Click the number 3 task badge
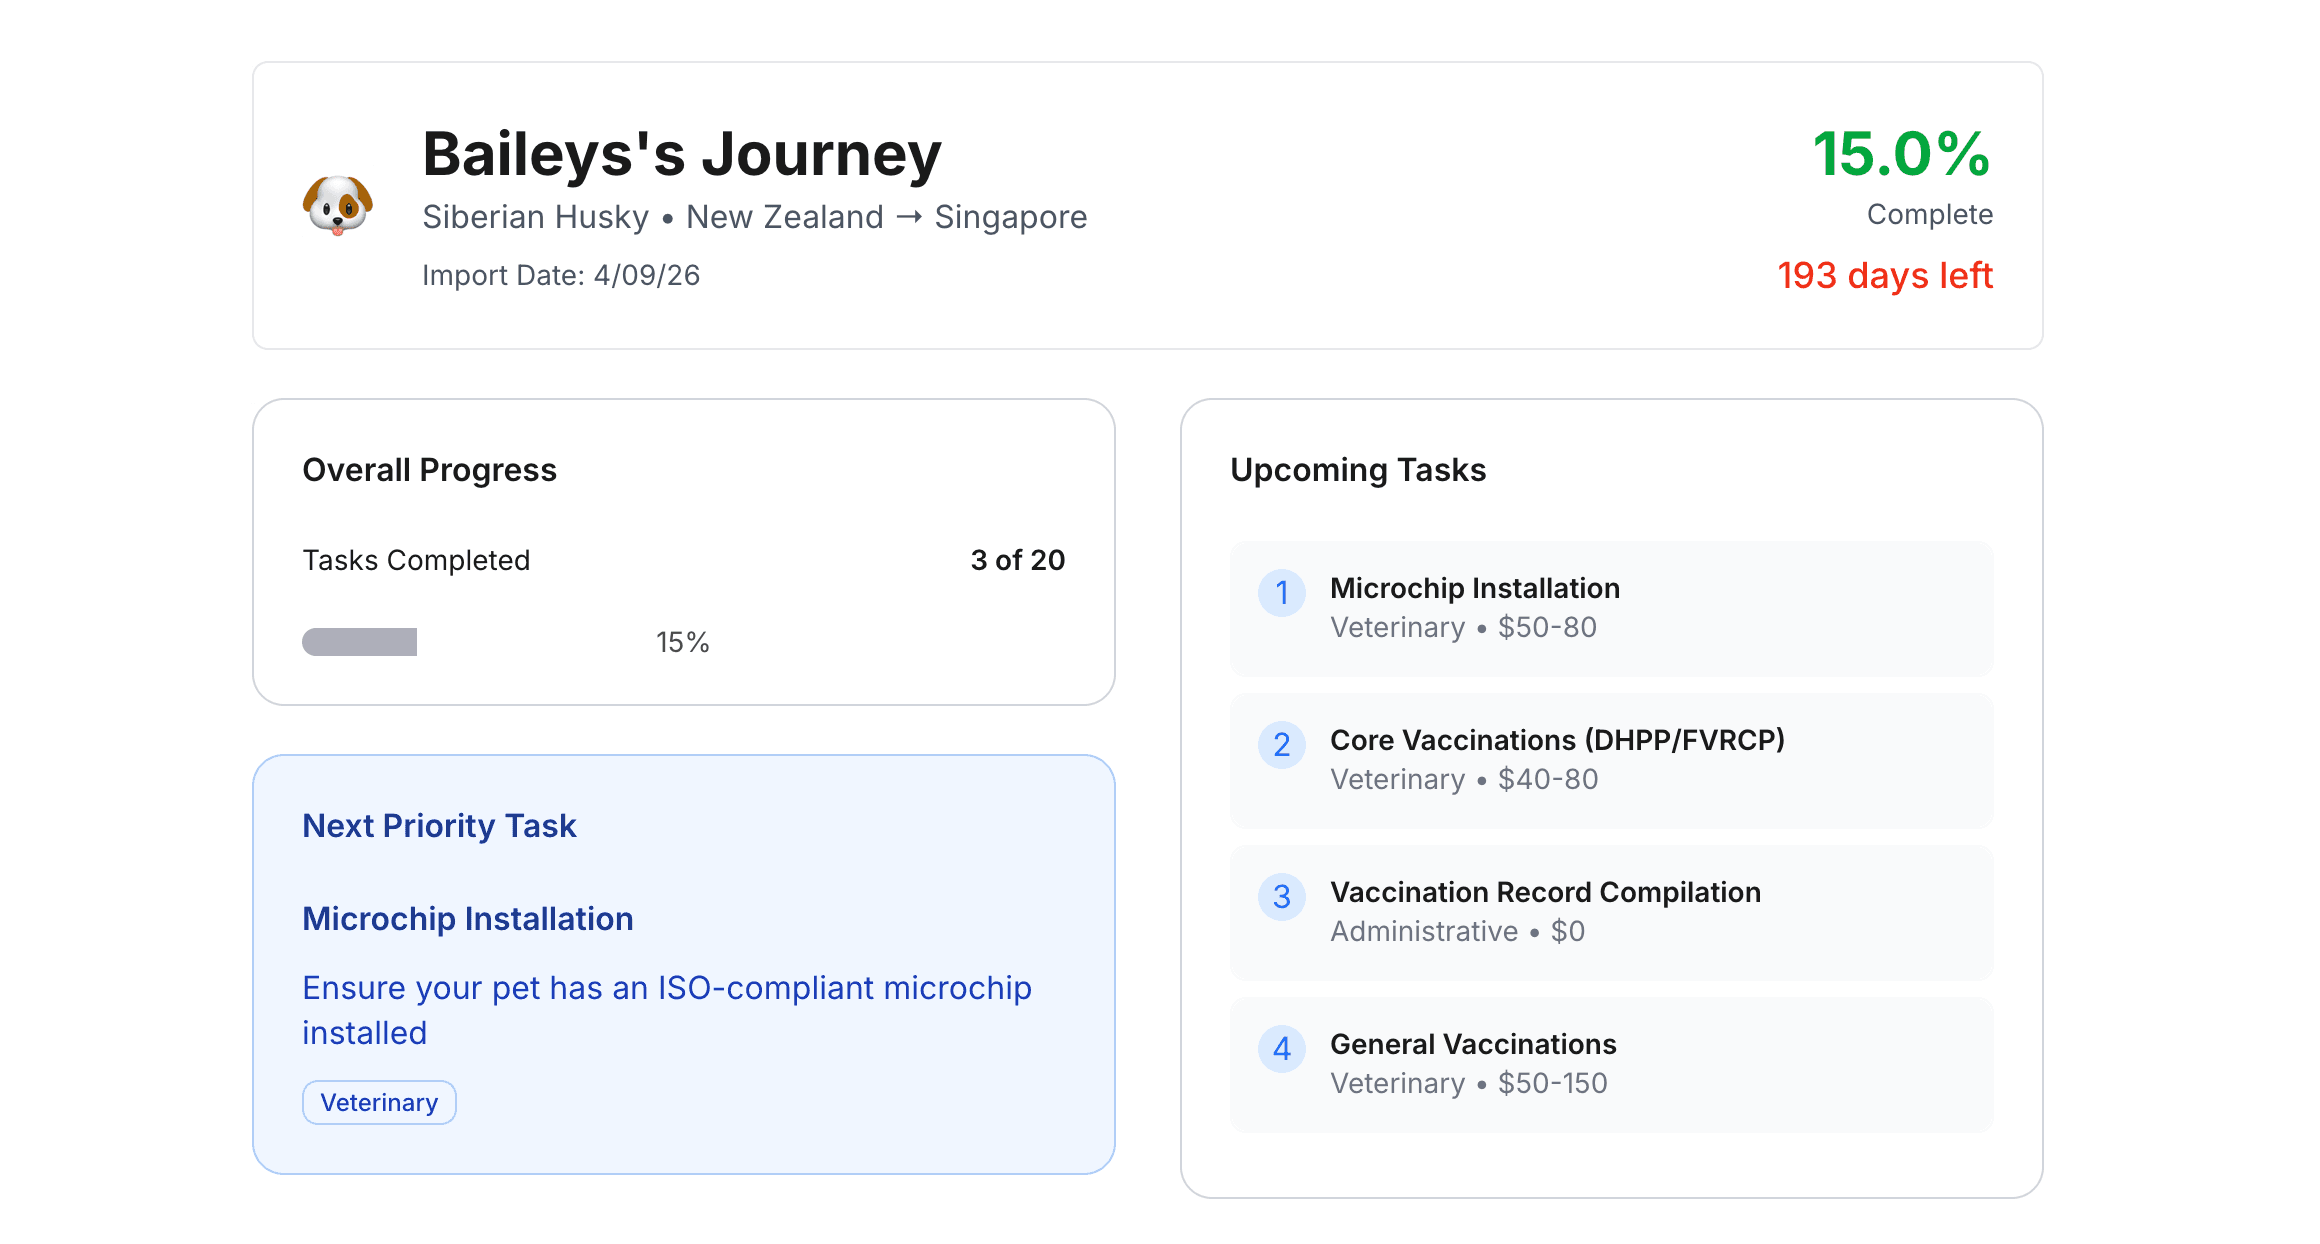Screen dimensions: 2320x1244 (x=1281, y=897)
